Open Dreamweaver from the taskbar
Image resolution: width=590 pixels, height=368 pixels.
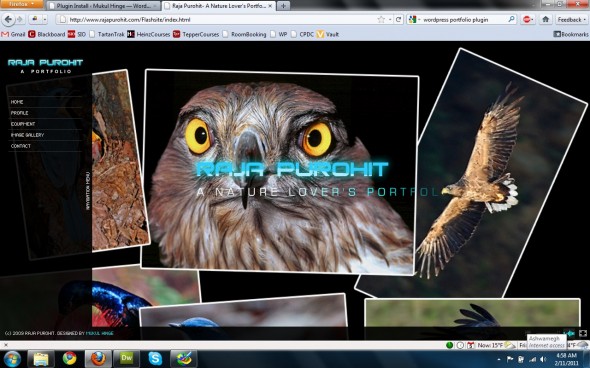(x=126, y=359)
